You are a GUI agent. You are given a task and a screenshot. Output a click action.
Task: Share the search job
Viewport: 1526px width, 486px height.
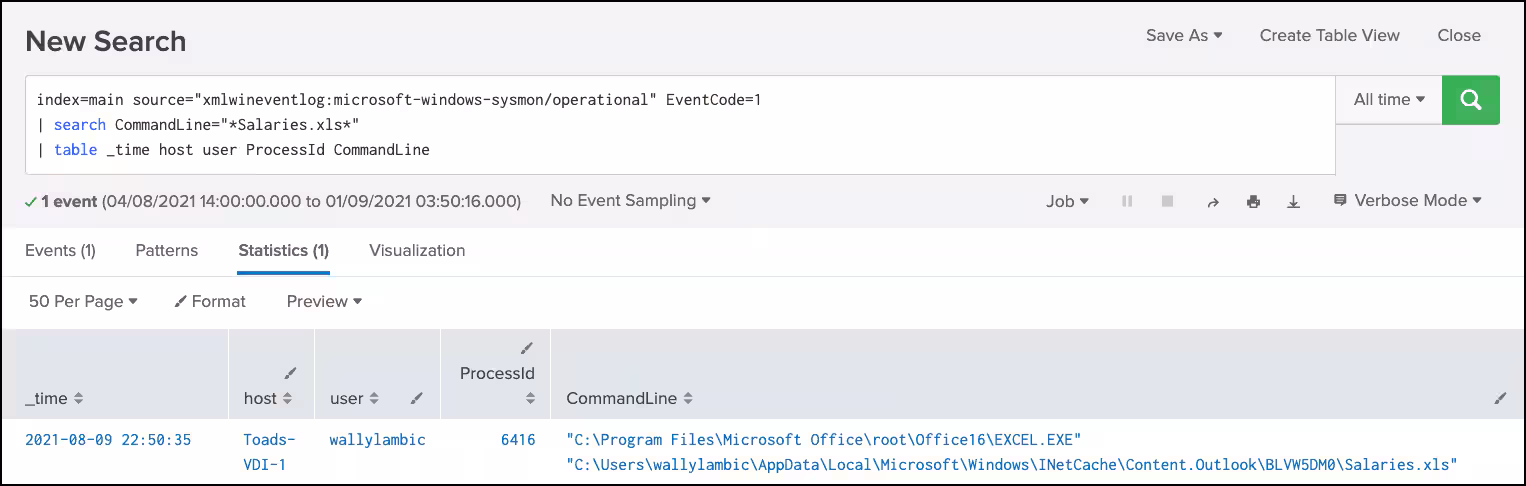coord(1213,201)
